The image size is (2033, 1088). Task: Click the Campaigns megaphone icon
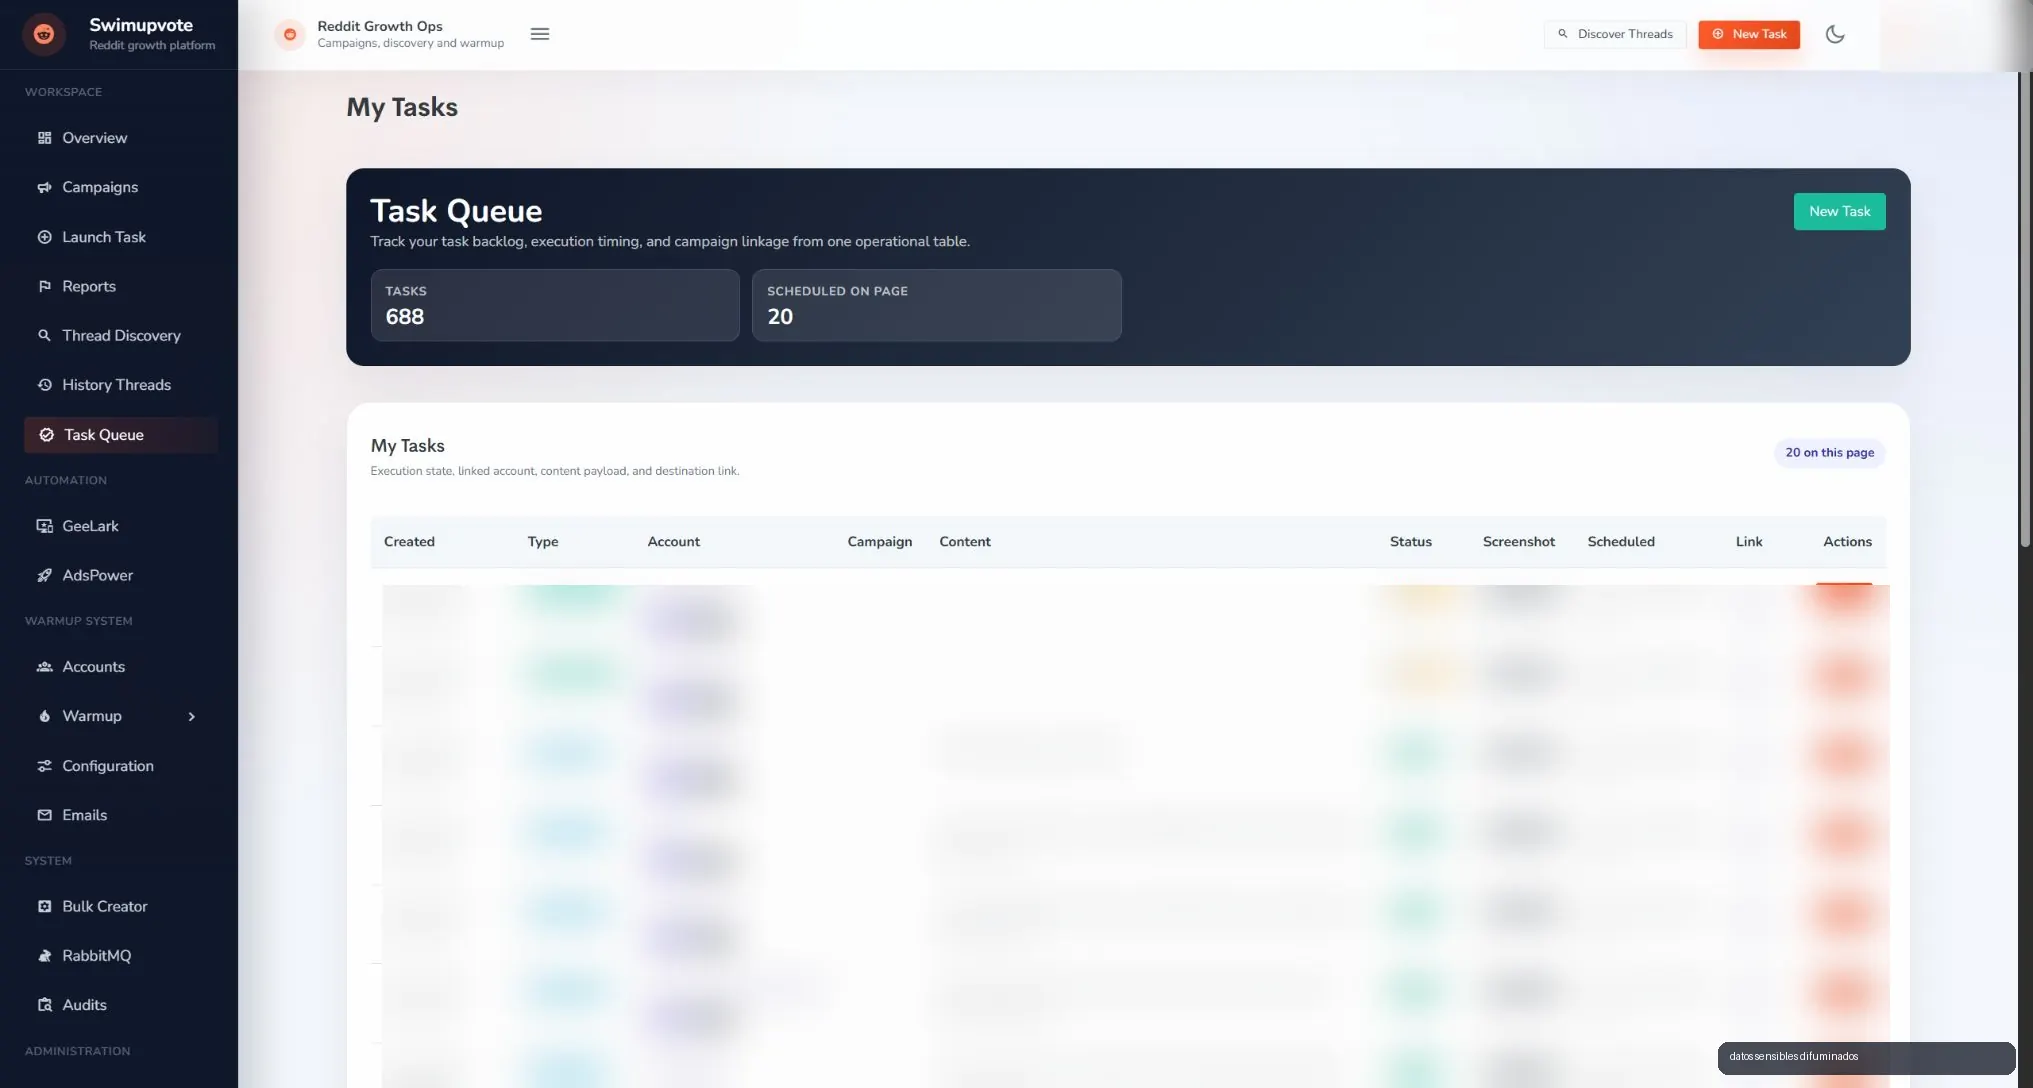click(x=44, y=187)
